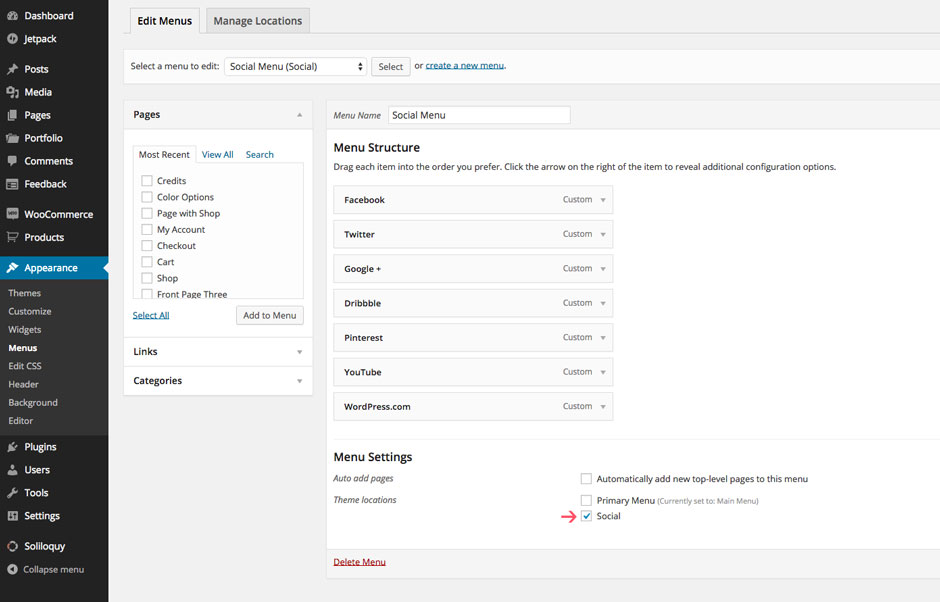Open the Background submenu item
The image size is (940, 602).
coord(33,402)
